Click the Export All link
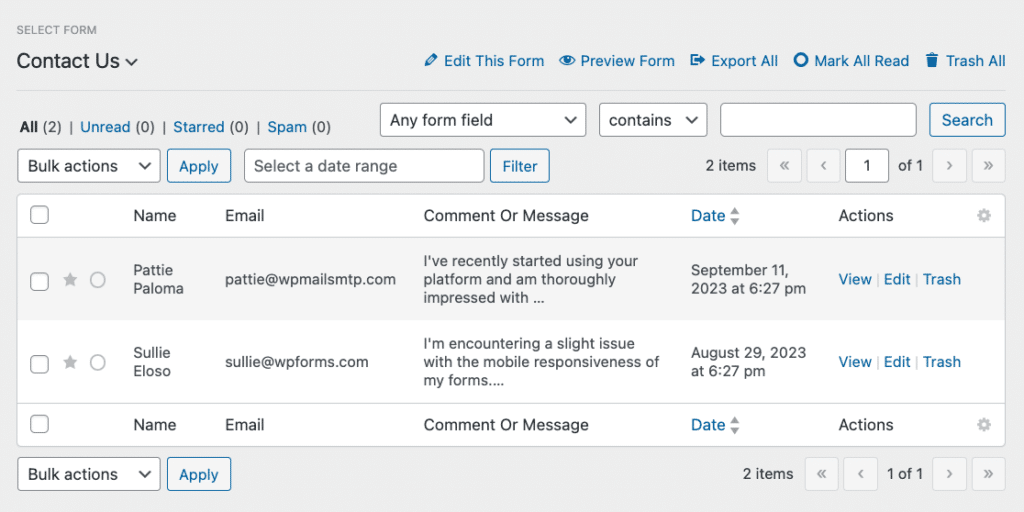This screenshot has width=1024, height=512. click(x=734, y=61)
